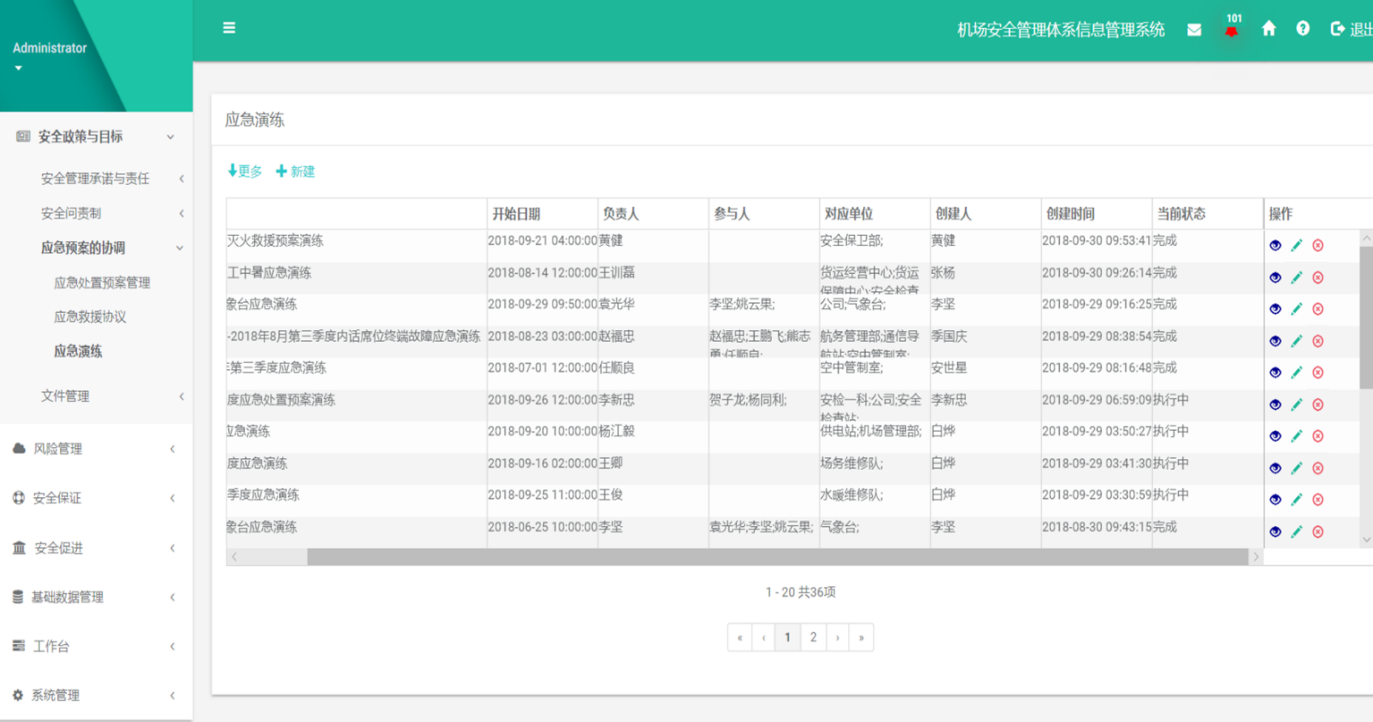
Task: Click the eye view icon in first row
Action: tap(1275, 245)
